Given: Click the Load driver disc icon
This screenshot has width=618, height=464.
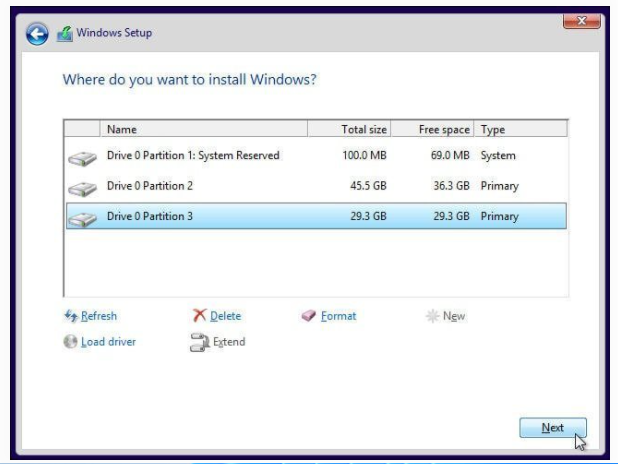Looking at the screenshot, I should pyautogui.click(x=70, y=342).
